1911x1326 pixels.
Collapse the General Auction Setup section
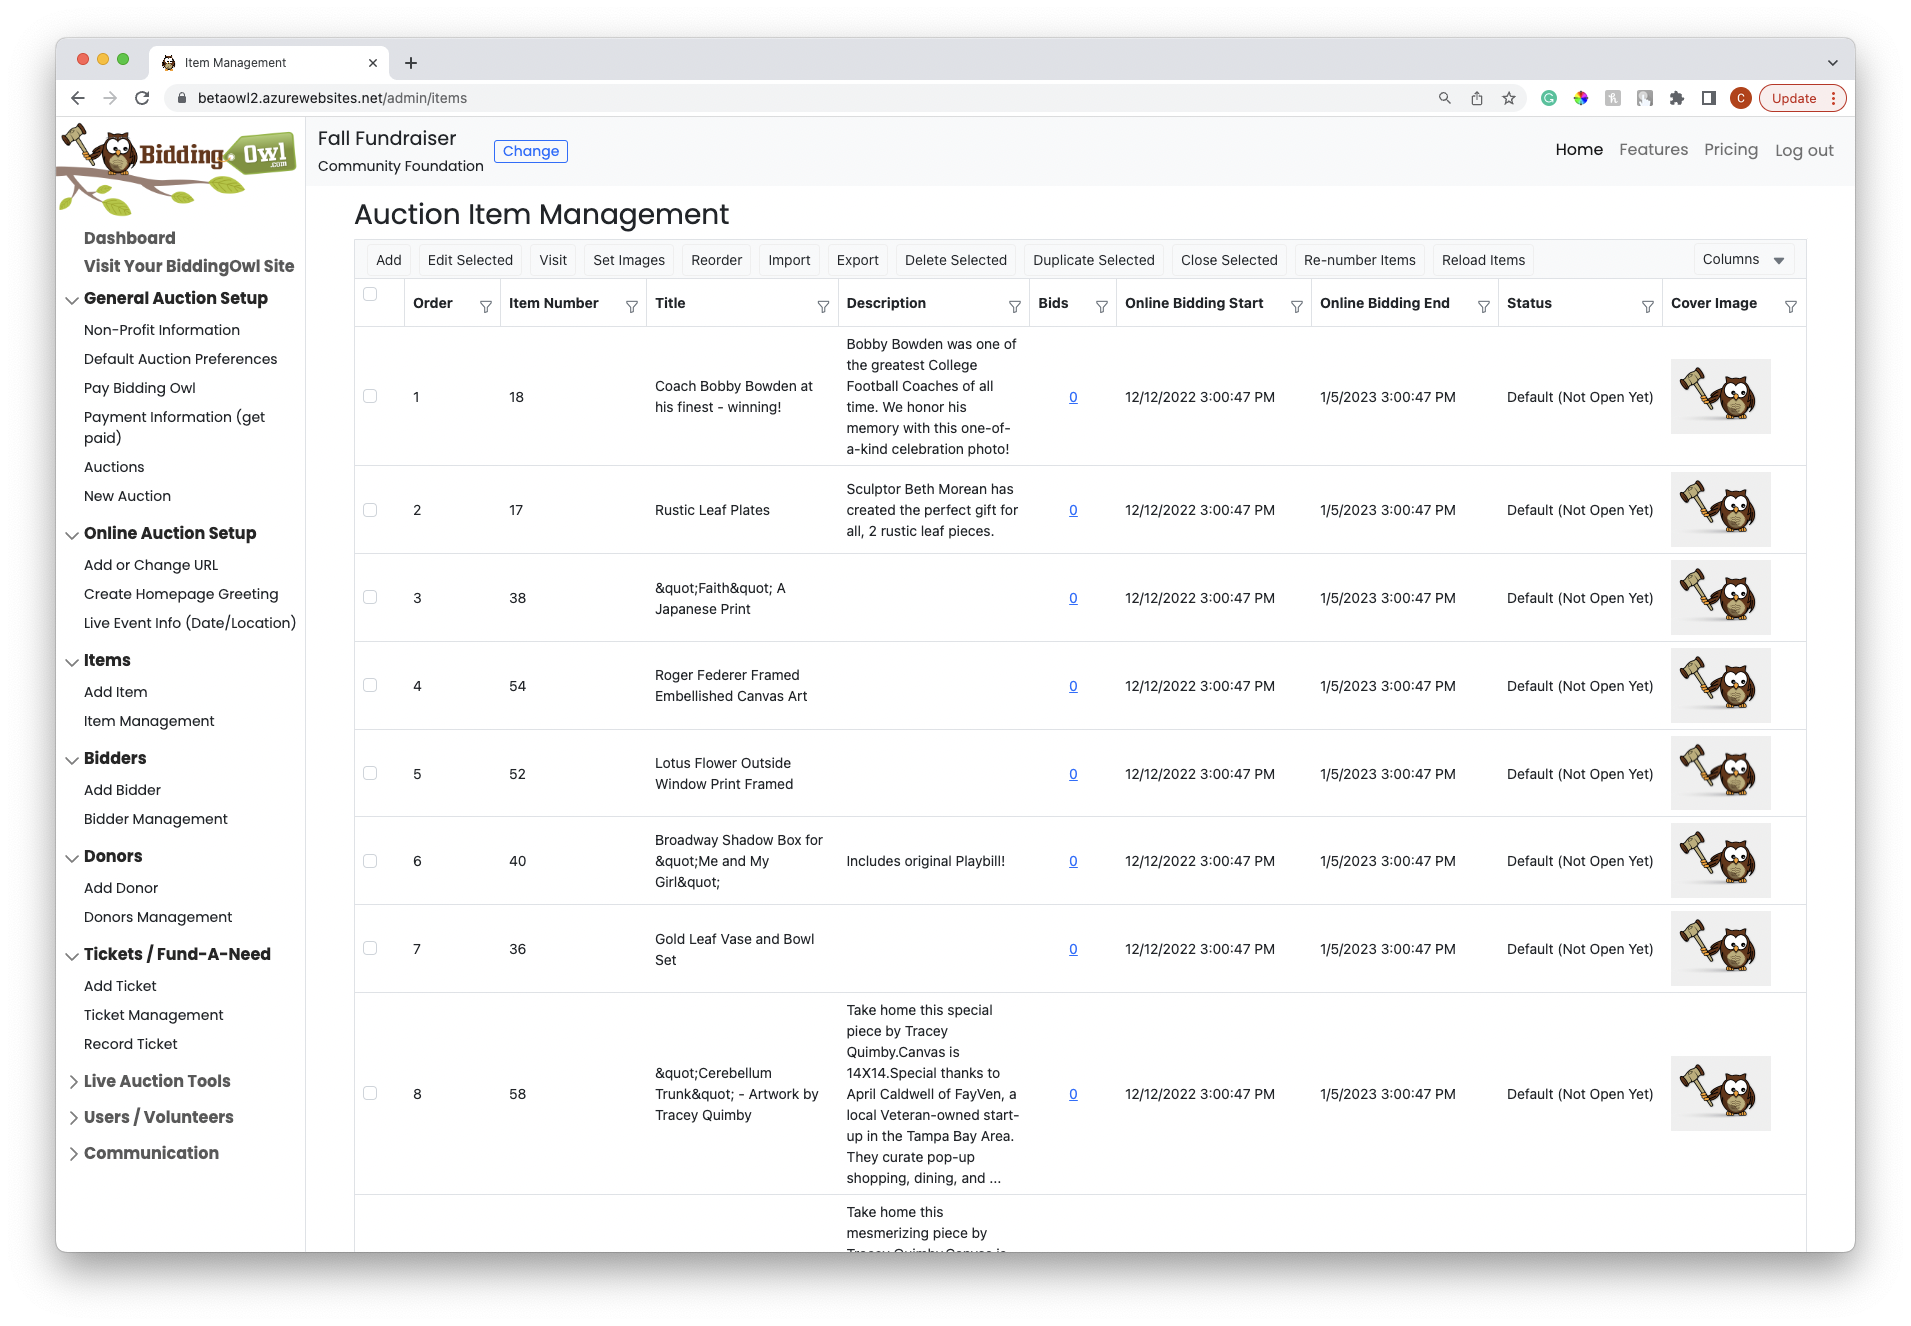72,300
